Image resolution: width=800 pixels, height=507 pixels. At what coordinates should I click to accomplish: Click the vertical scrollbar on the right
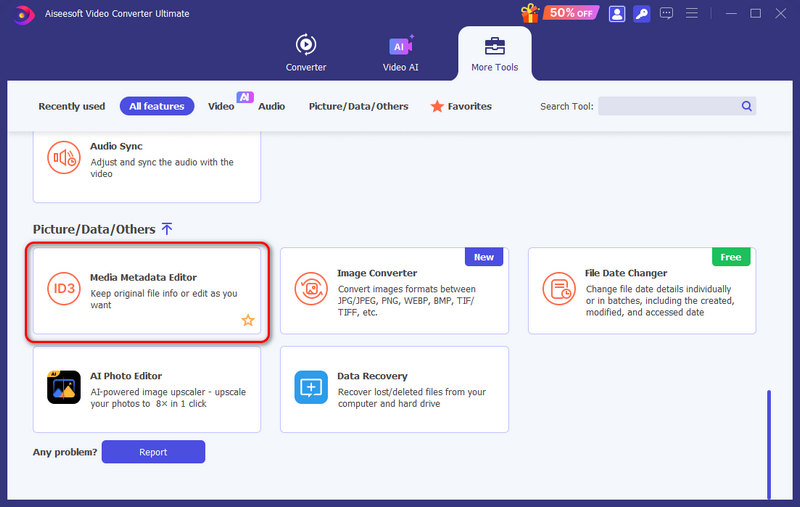(x=768, y=440)
